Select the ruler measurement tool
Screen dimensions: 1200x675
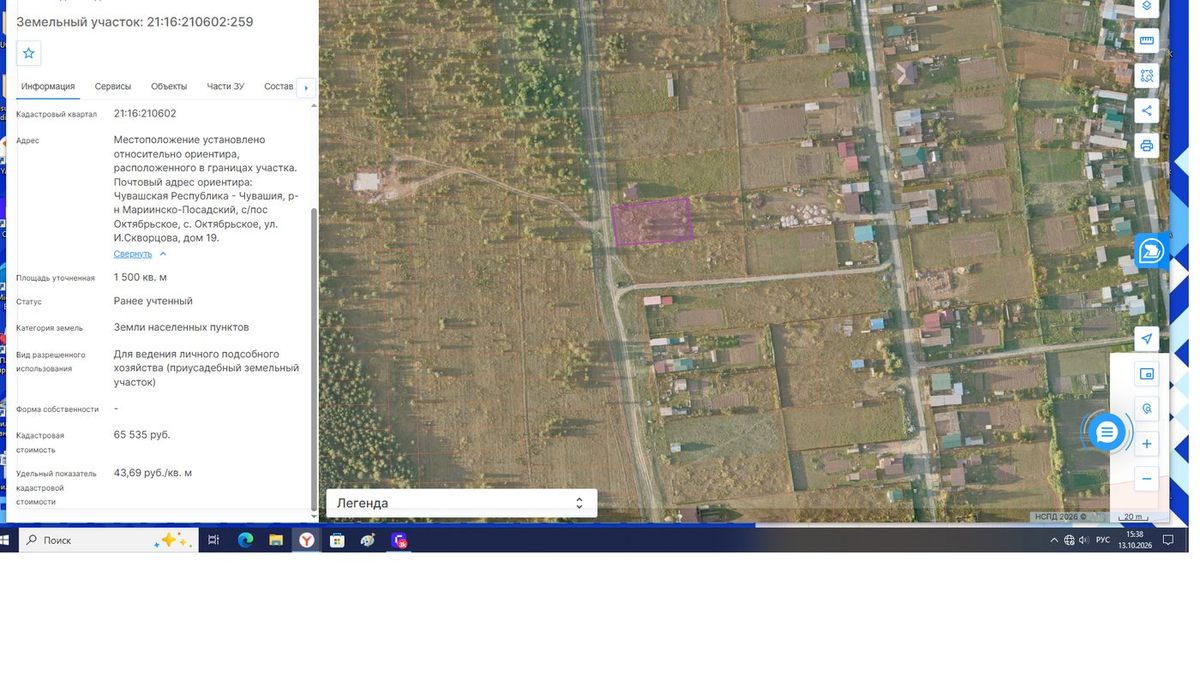click(x=1147, y=41)
